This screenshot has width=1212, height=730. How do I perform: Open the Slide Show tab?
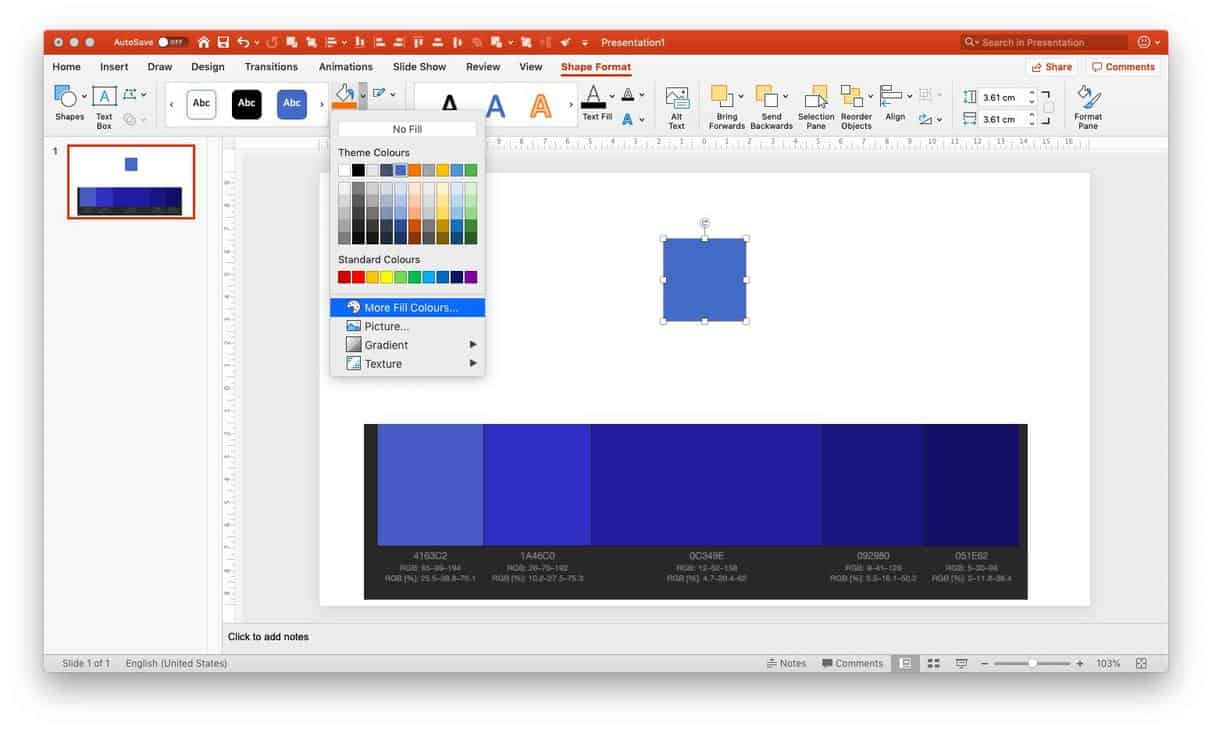pyautogui.click(x=419, y=67)
